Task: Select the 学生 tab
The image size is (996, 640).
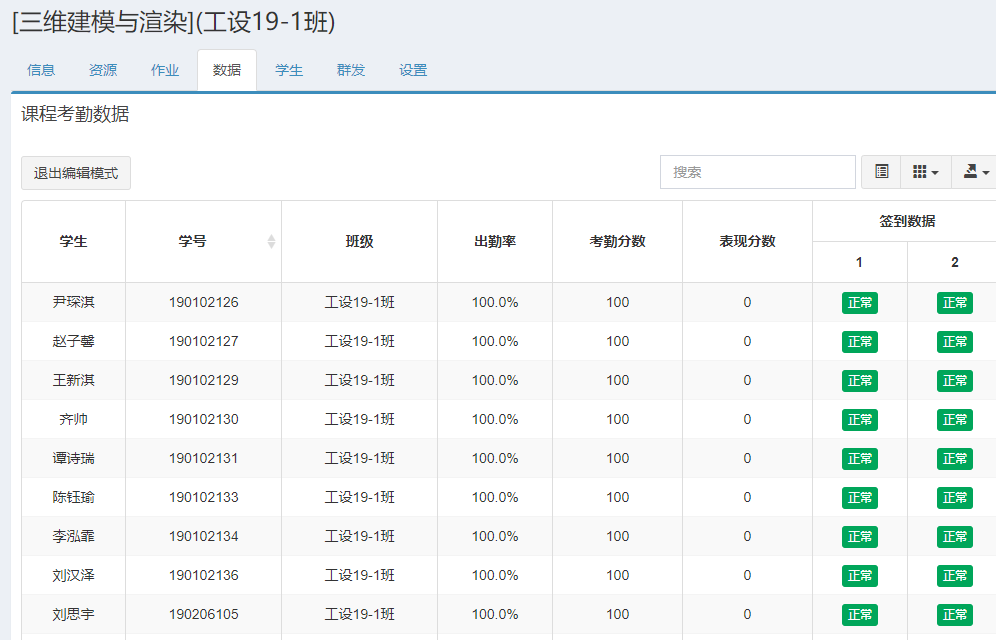Action: pyautogui.click(x=289, y=70)
